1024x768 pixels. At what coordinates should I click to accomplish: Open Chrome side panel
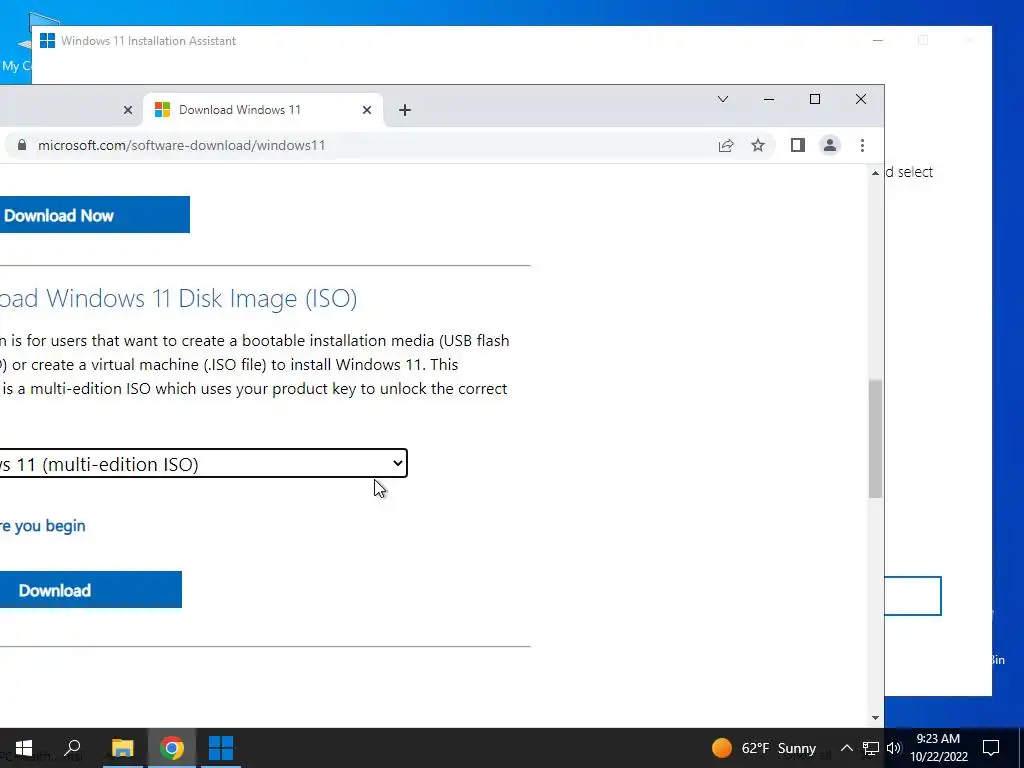[x=797, y=145]
